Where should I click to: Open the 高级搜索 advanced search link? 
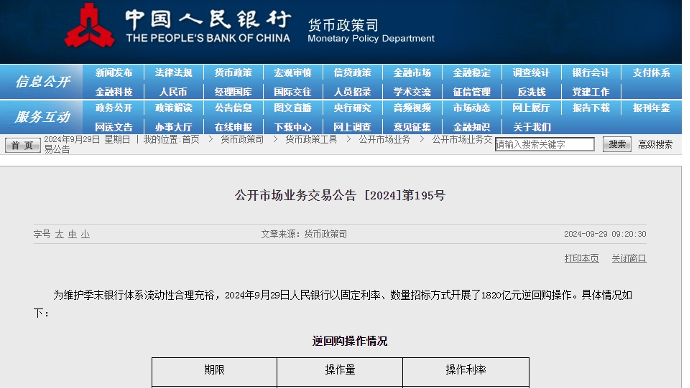coord(656,144)
